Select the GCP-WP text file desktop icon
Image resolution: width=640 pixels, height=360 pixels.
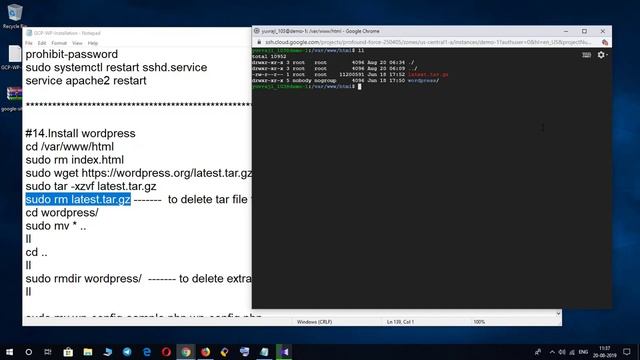(x=14, y=57)
